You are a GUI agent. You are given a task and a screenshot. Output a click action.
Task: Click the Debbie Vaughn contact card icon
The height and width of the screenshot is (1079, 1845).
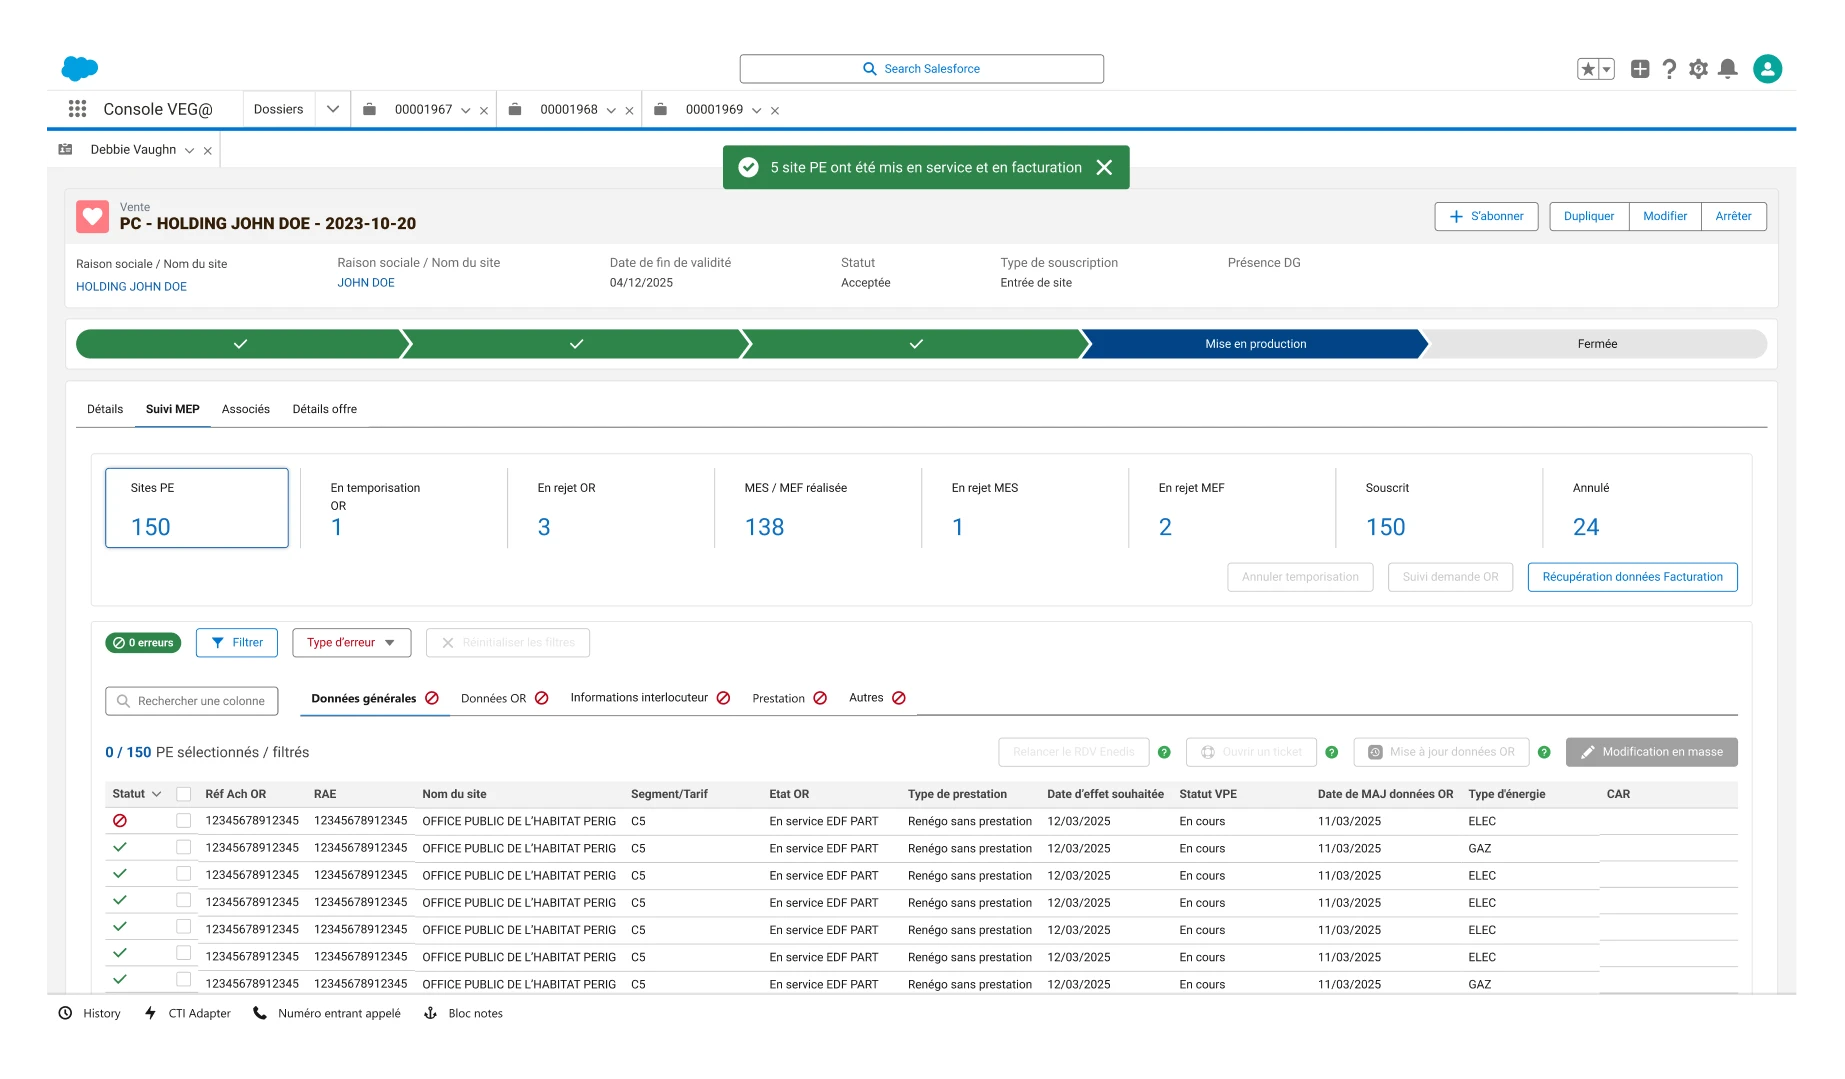66,149
